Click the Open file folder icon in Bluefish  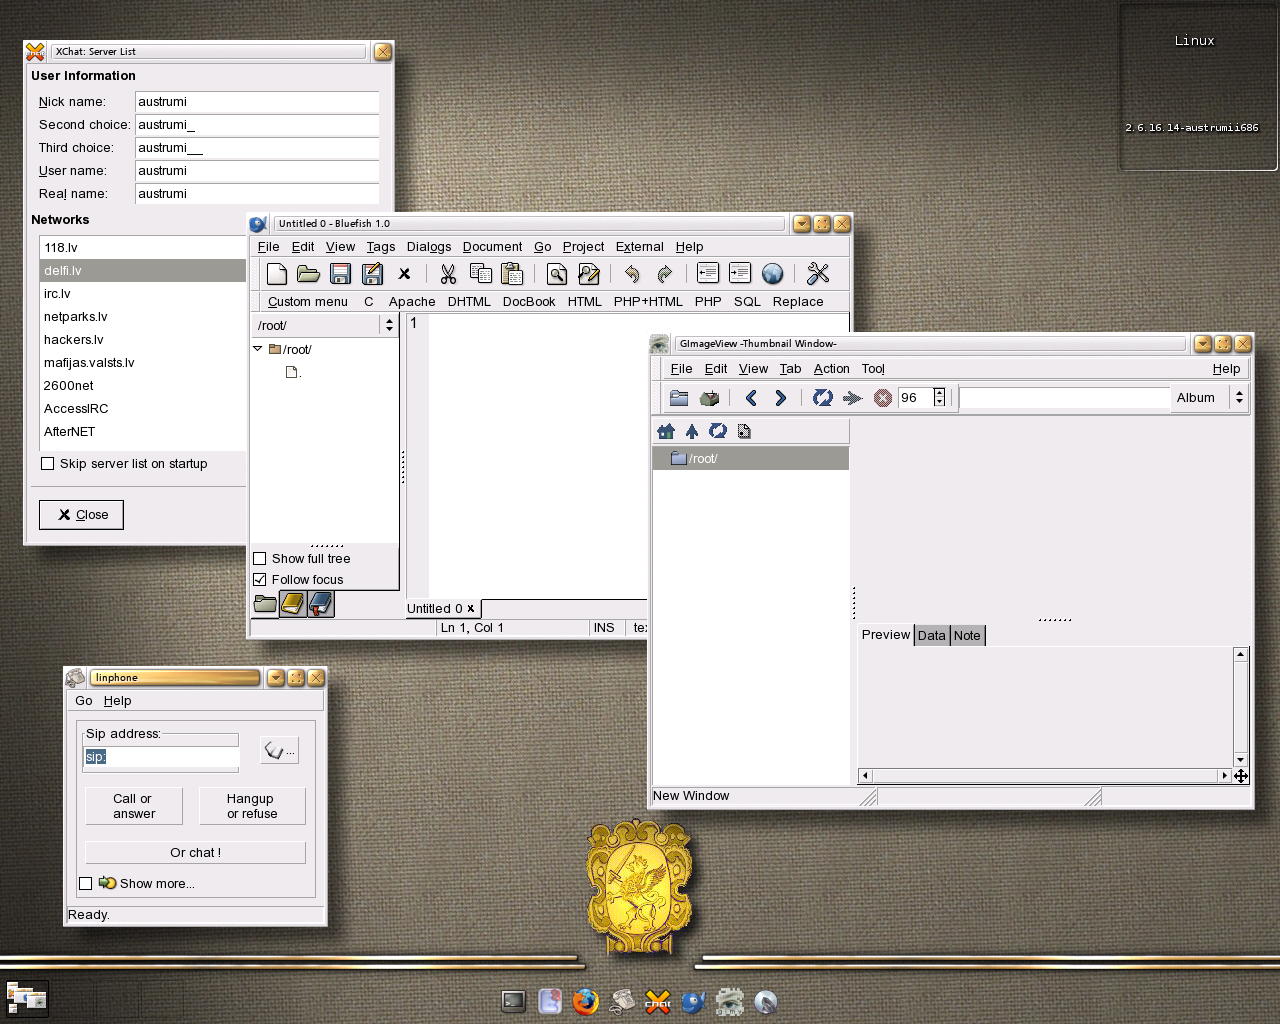tap(308, 274)
